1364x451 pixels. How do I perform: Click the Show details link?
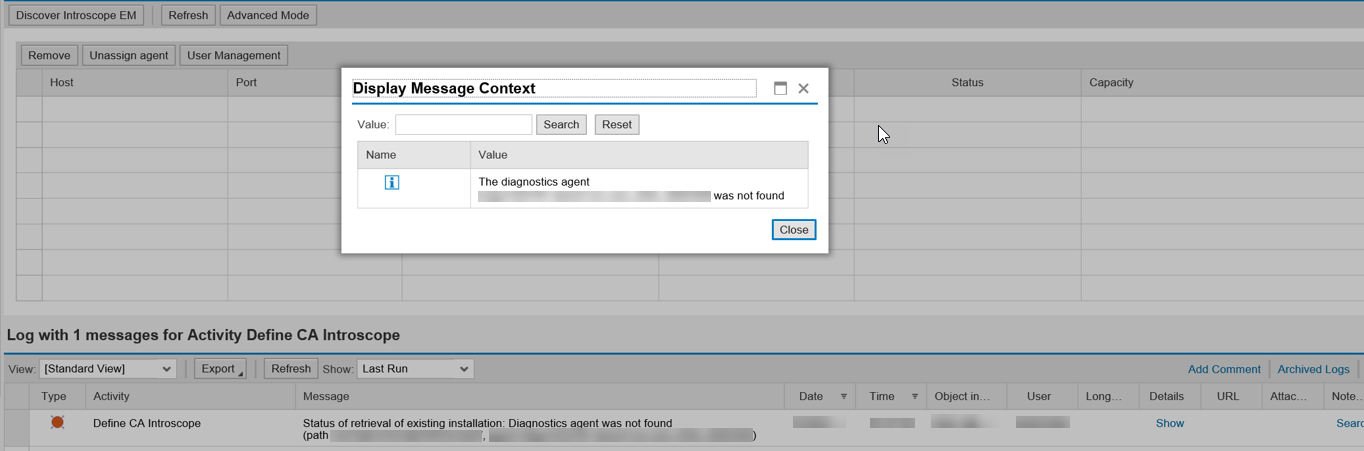pyautogui.click(x=1169, y=423)
